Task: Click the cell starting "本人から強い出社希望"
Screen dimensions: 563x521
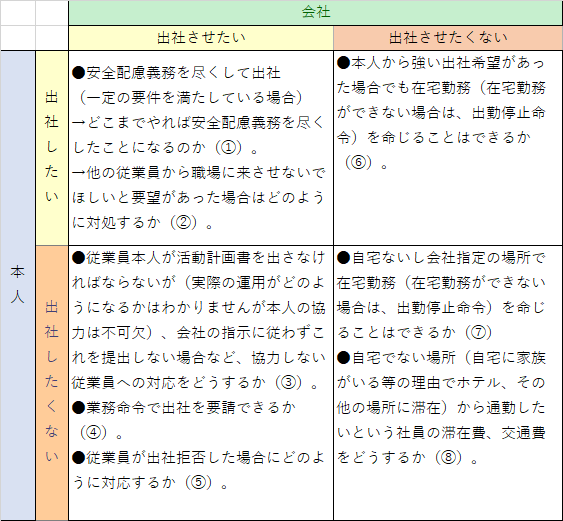Action: [448, 148]
